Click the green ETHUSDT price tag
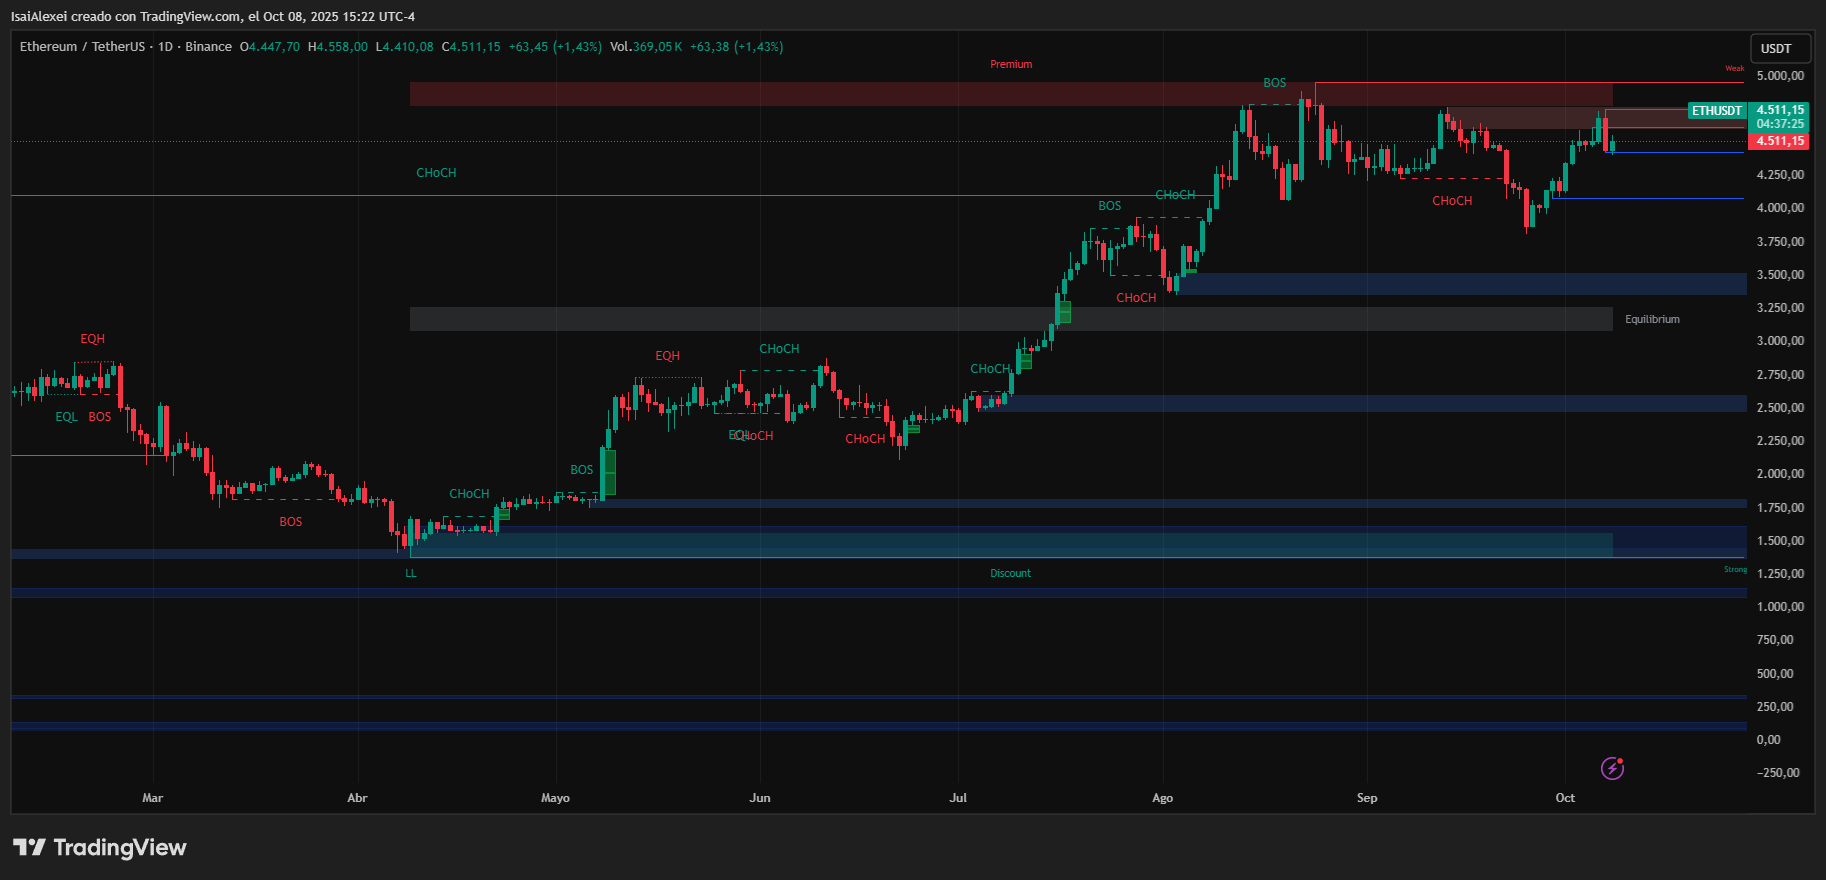 (x=1717, y=111)
